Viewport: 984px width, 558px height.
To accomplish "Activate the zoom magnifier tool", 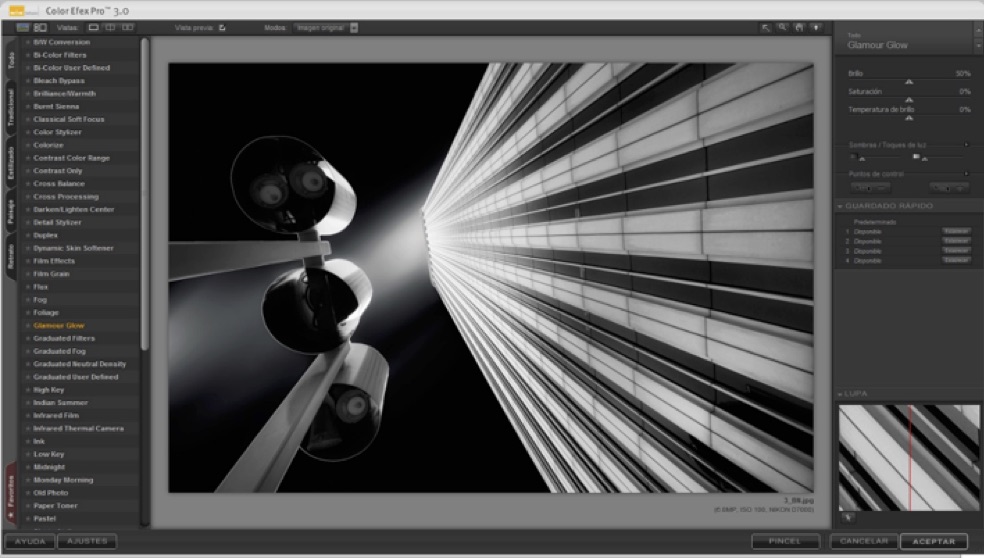I will click(782, 28).
